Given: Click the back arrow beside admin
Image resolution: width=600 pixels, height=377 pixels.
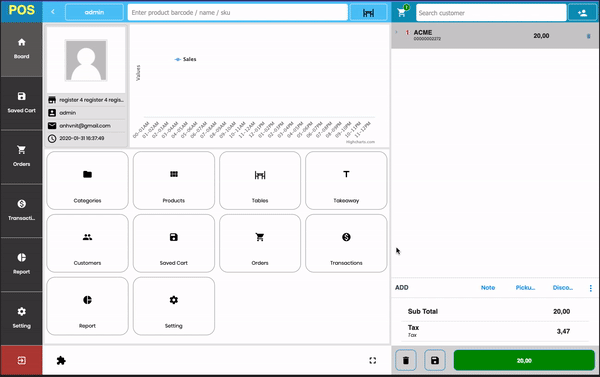Looking at the screenshot, I should point(53,12).
